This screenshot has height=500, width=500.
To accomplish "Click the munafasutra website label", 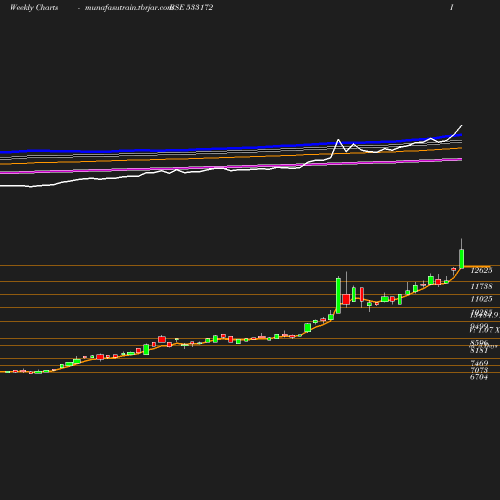I will pyautogui.click(x=128, y=8).
